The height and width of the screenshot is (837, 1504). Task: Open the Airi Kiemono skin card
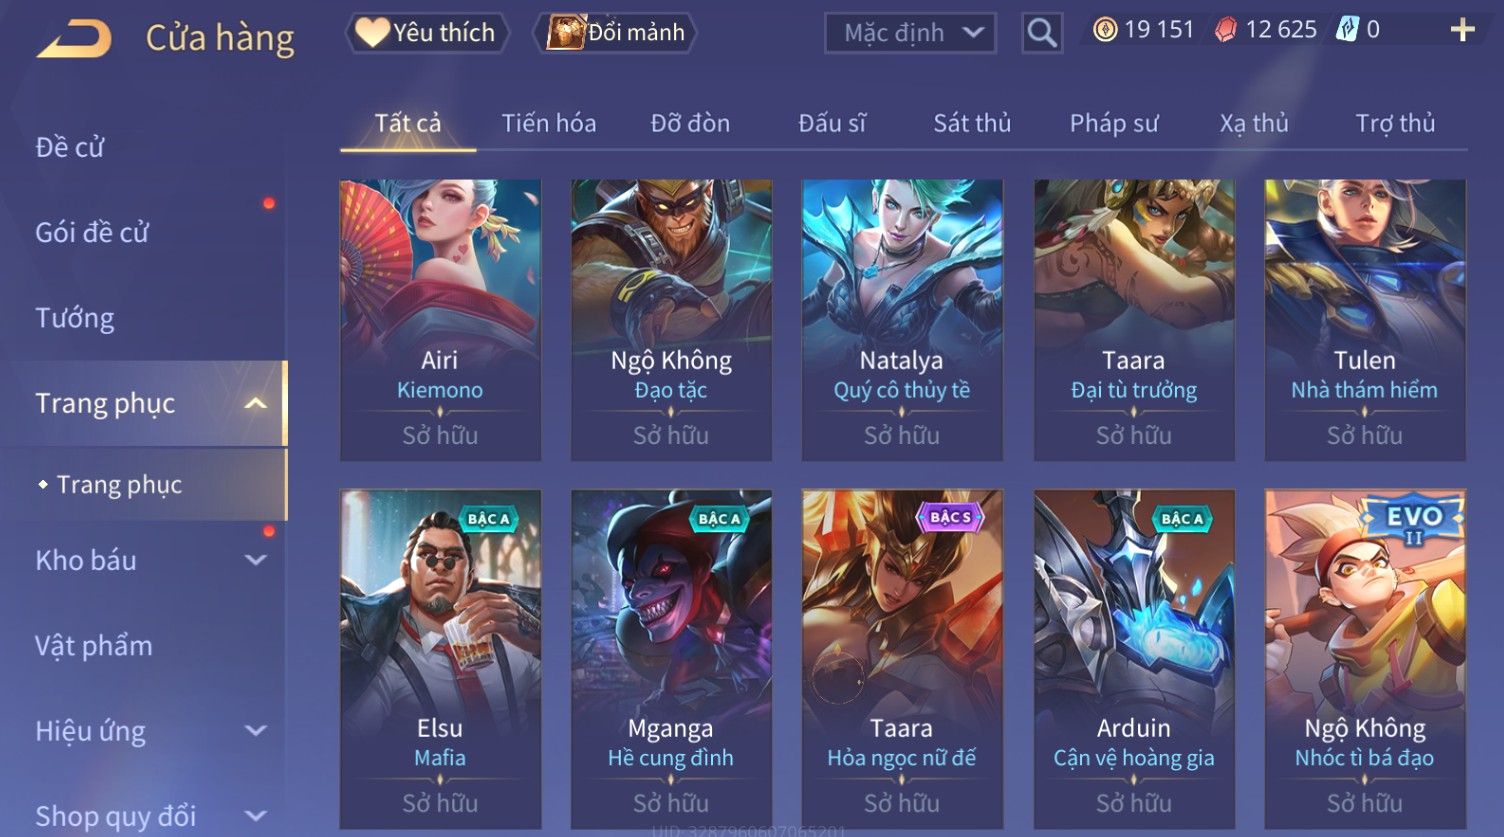440,320
